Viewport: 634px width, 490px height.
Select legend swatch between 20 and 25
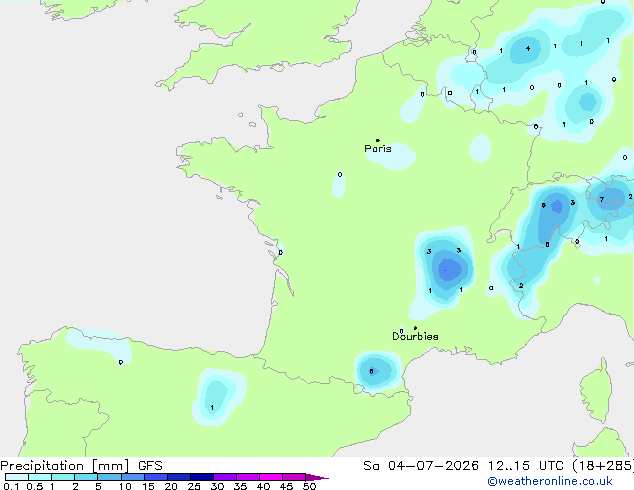pos(179,477)
